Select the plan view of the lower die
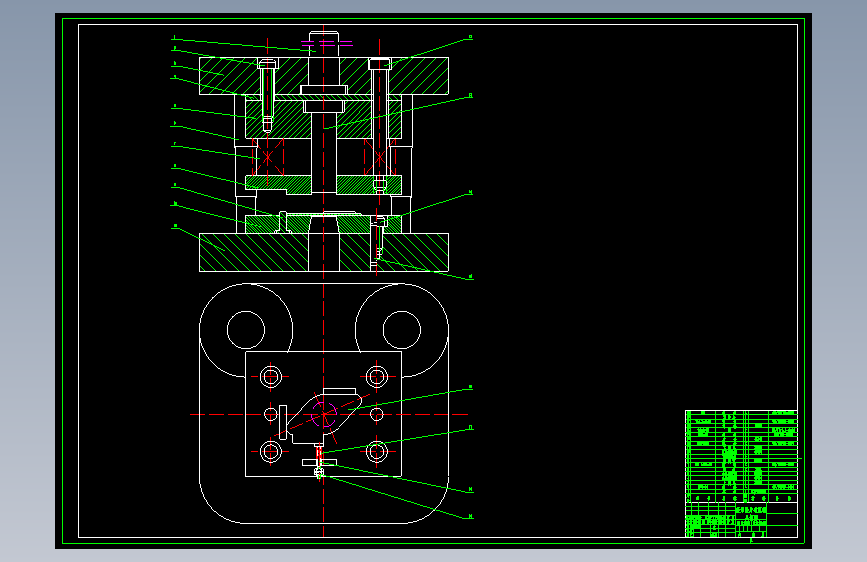Viewport: 867px width, 562px height. pos(323,403)
